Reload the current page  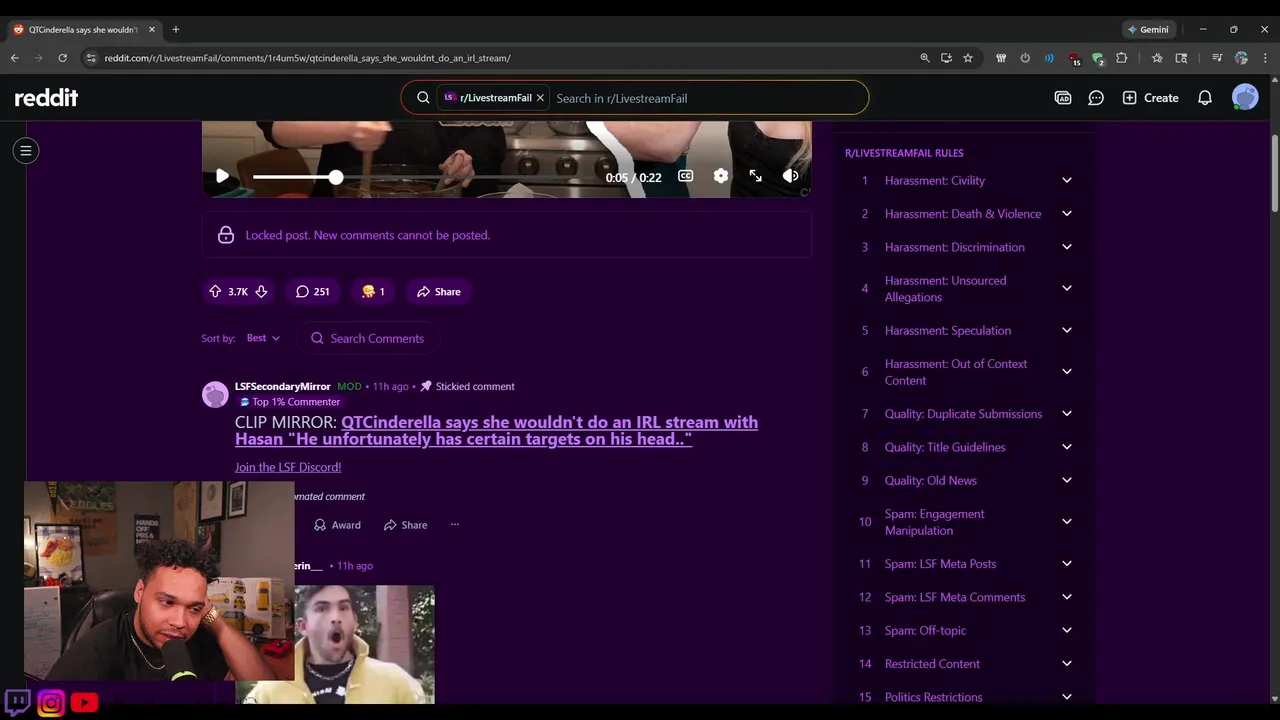click(x=62, y=58)
